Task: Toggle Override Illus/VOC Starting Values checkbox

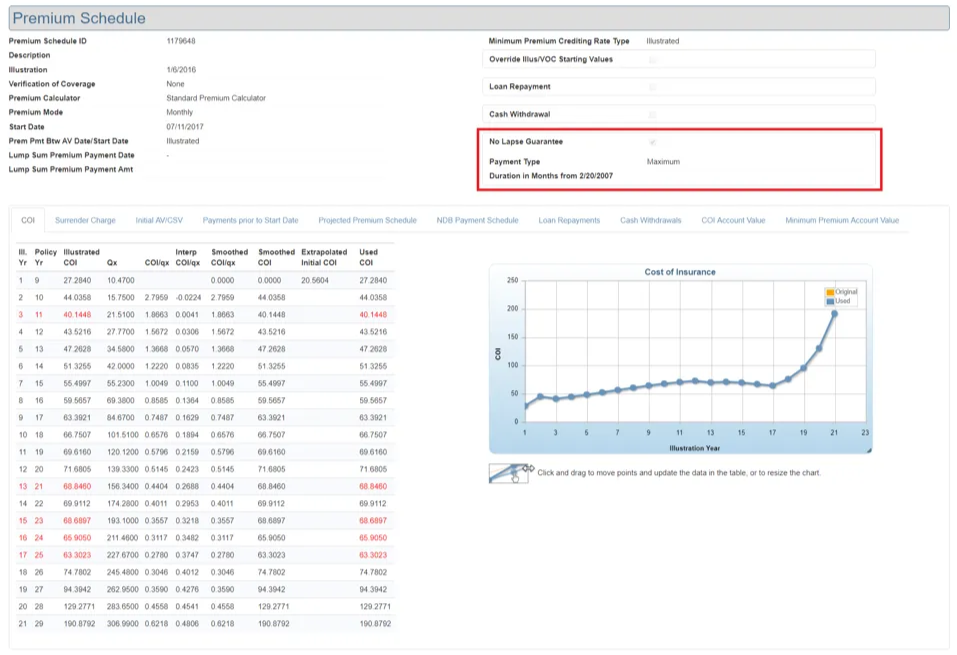Action: click(653, 60)
